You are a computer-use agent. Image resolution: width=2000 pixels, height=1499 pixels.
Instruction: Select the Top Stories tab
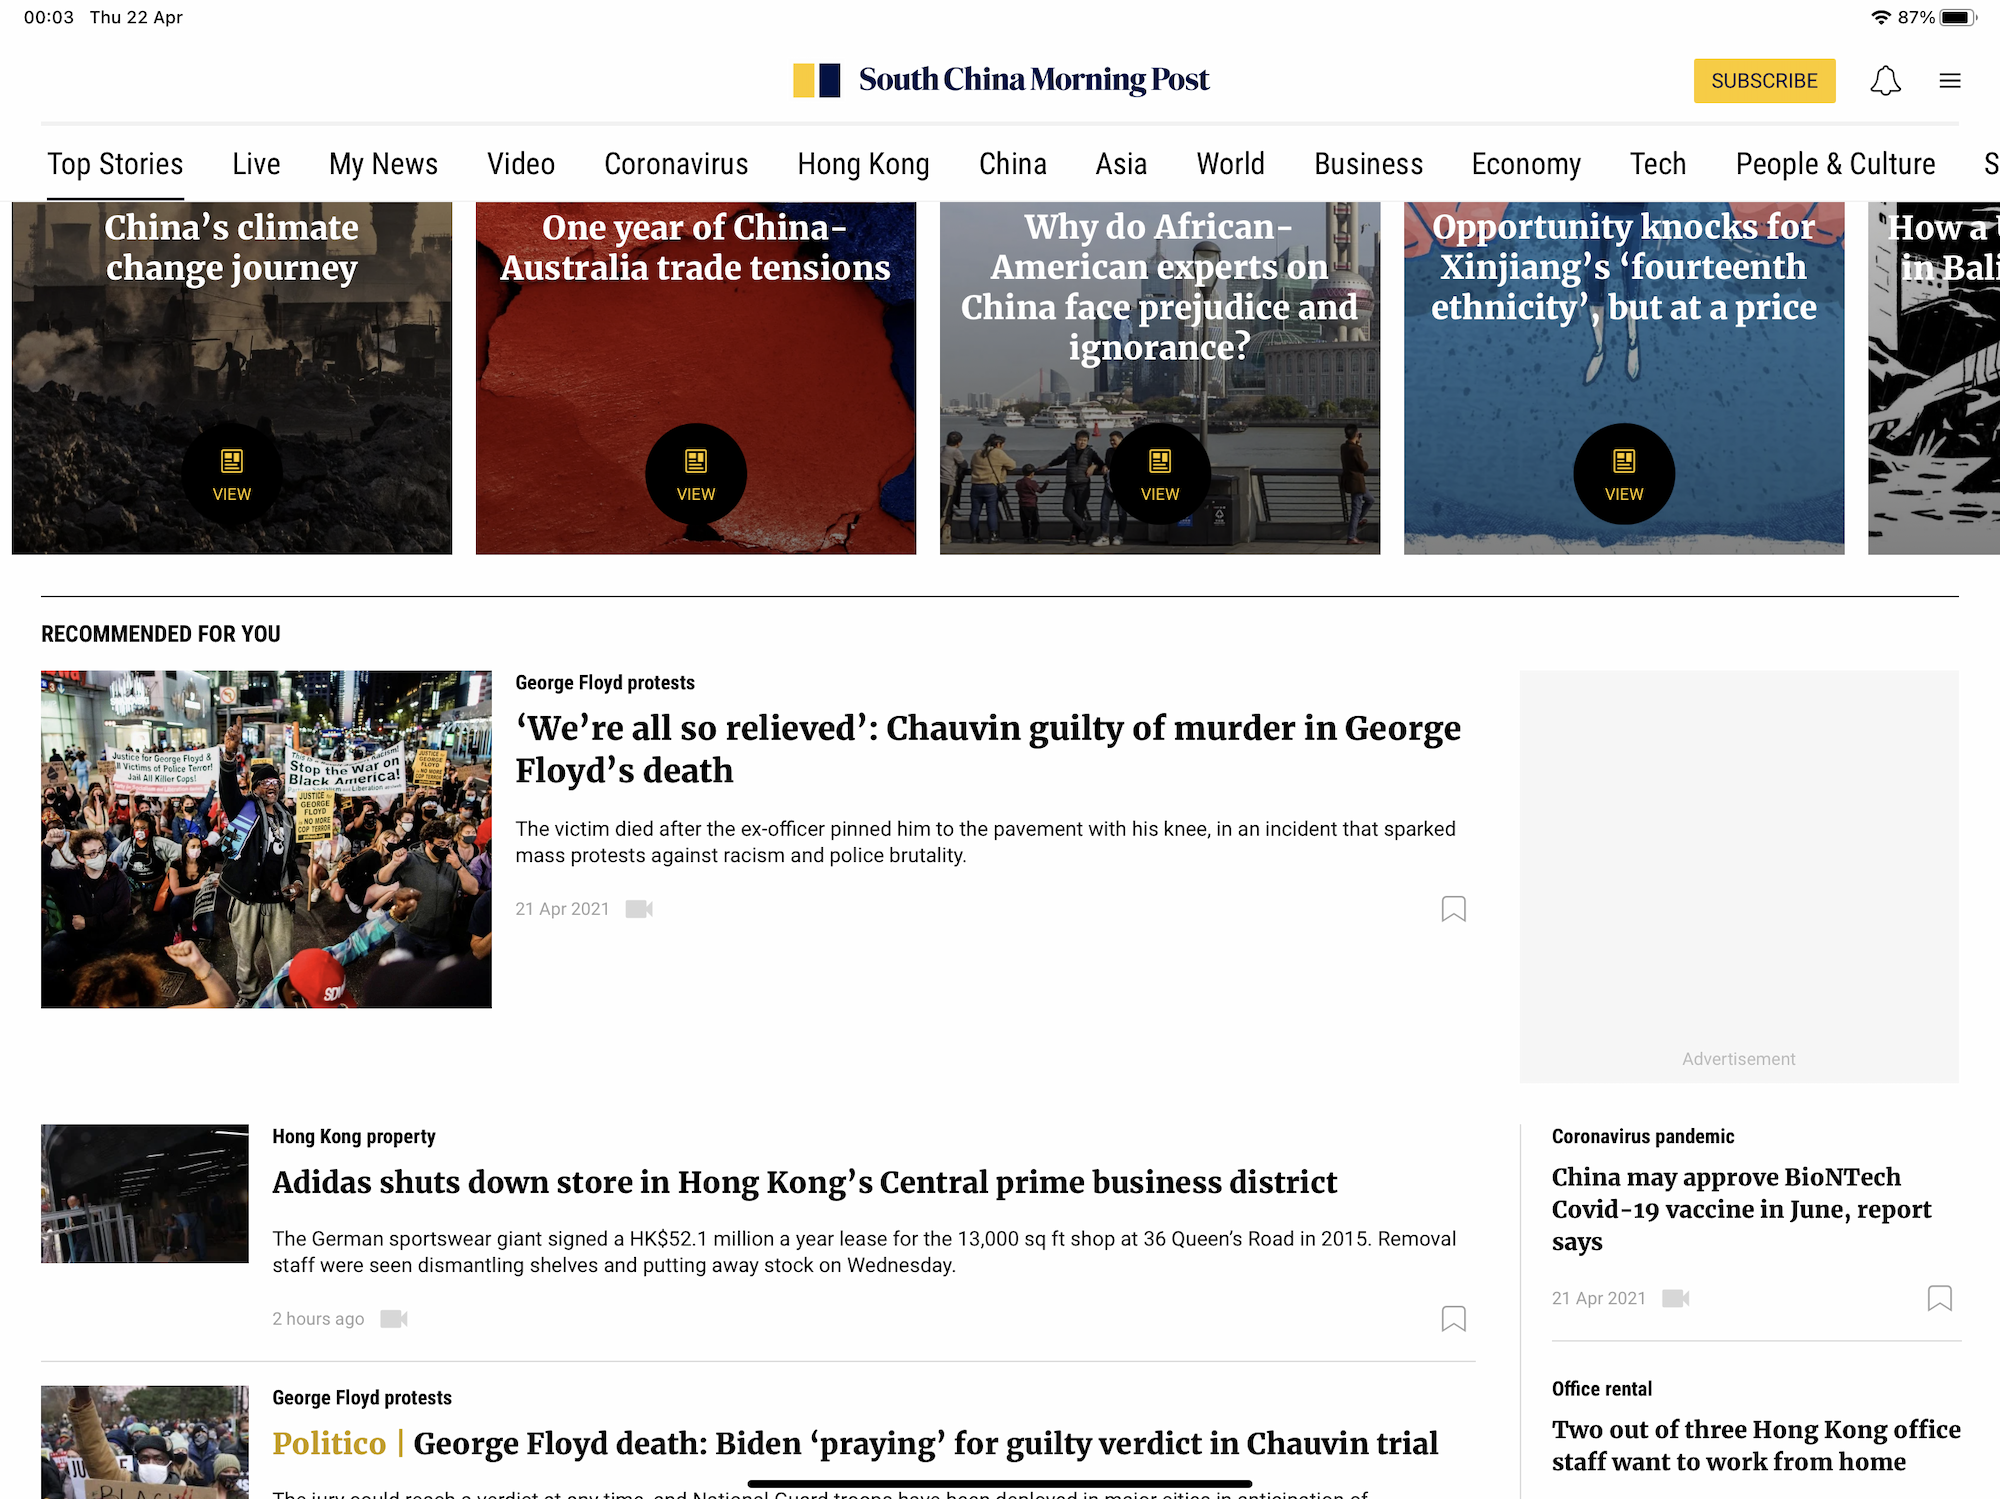(x=115, y=164)
